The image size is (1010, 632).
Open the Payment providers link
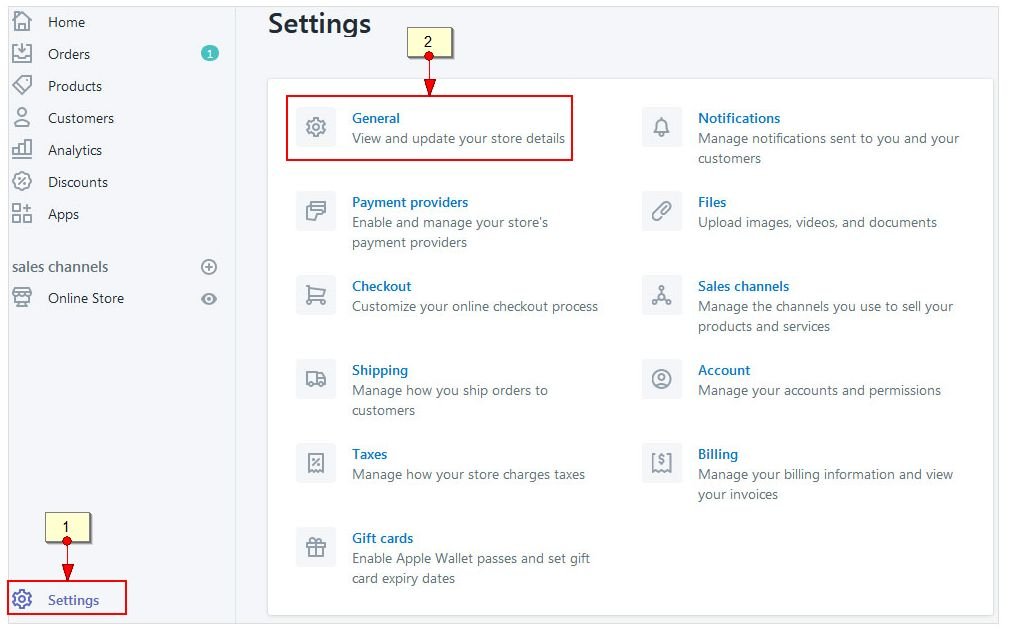point(410,202)
